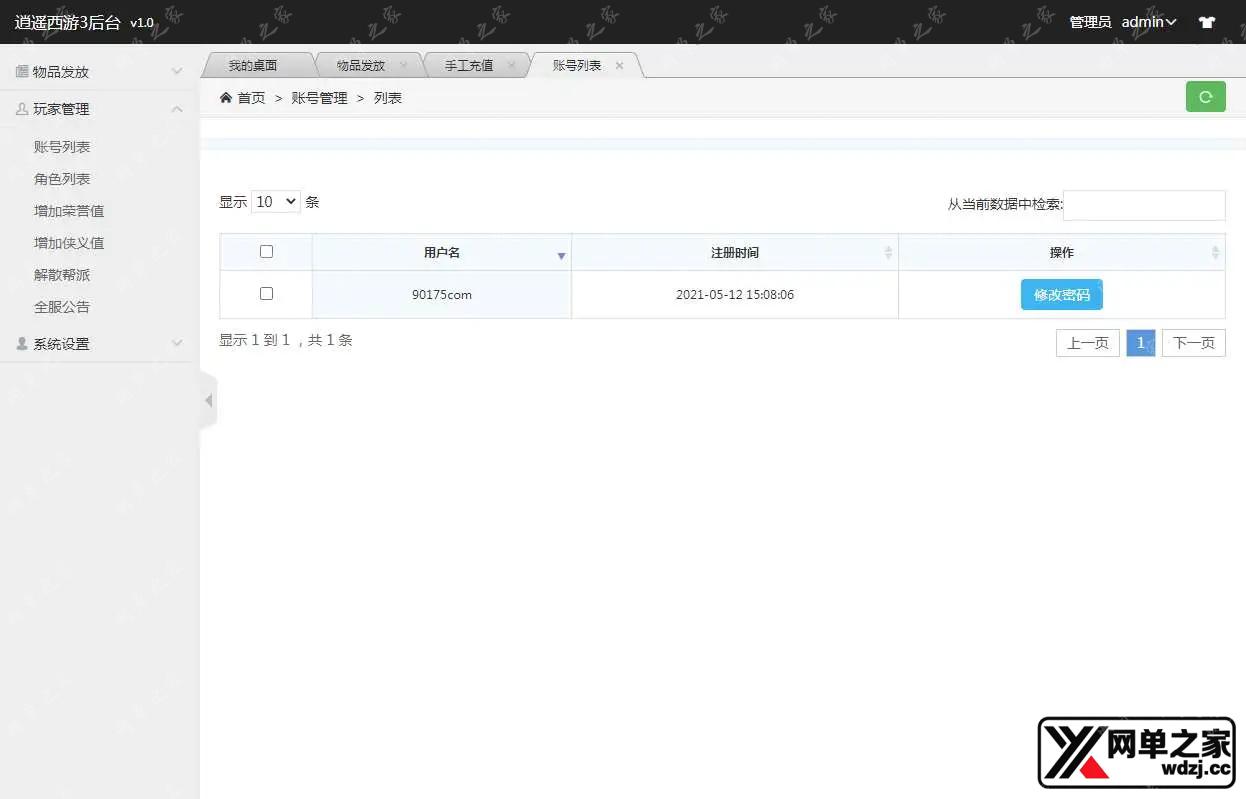Screen dimensions: 1246x799
Task: Open the admin user dropdown
Action: 1148,21
